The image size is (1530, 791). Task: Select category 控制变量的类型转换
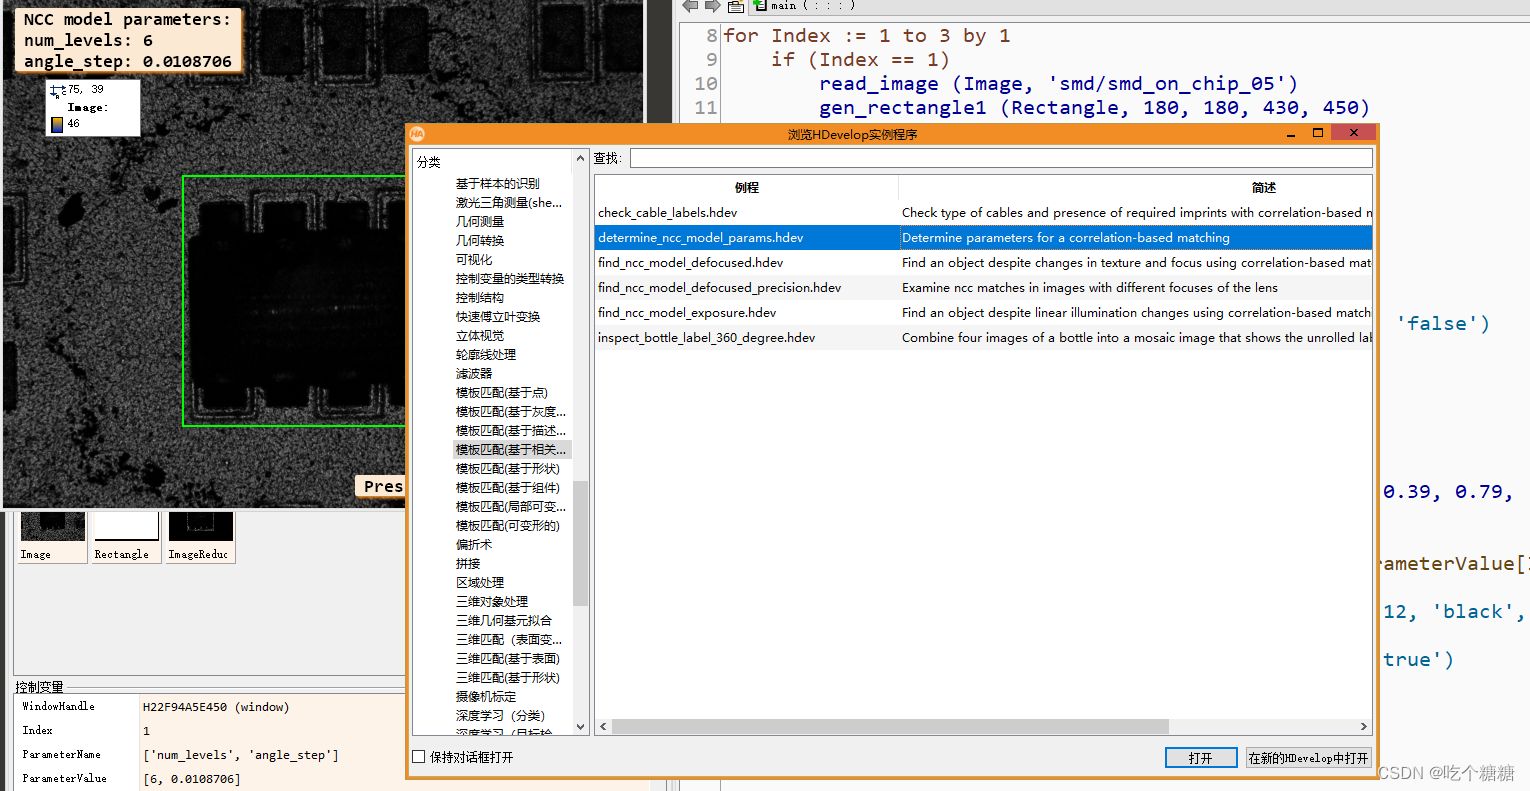[510, 278]
